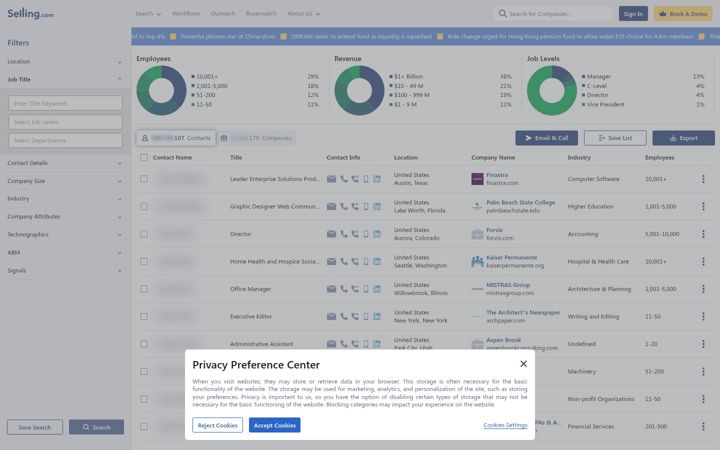Open three-dot menu for Machinery row
This screenshot has height=450, width=720.
tap(703, 371)
